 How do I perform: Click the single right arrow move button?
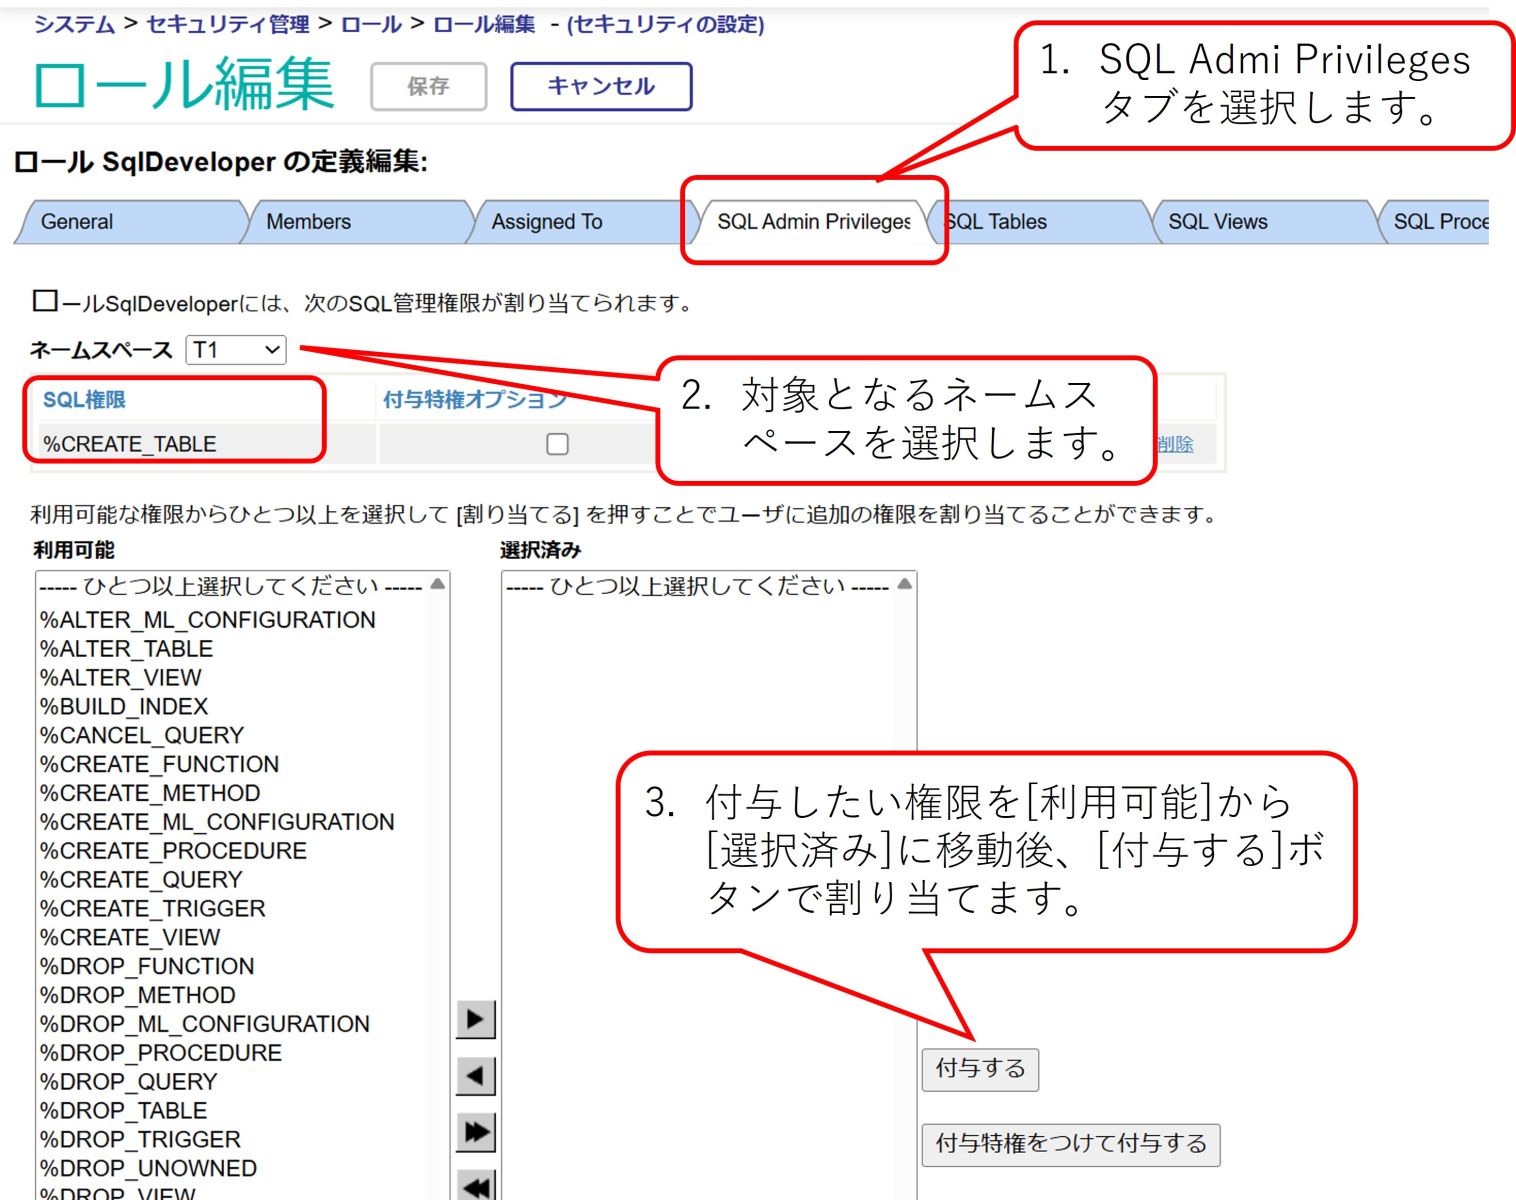[475, 1019]
